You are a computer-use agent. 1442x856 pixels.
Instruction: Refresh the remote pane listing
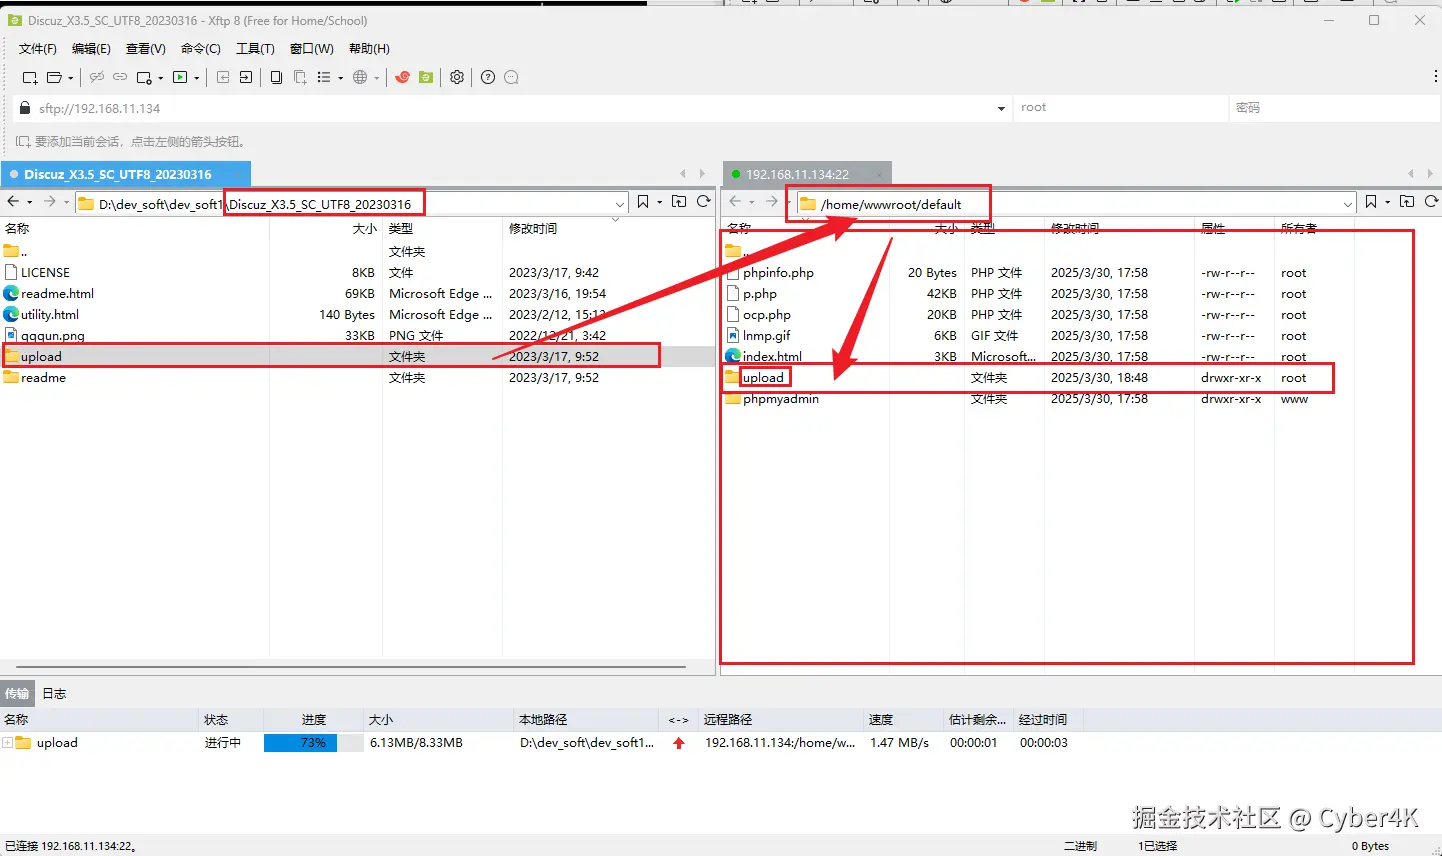click(1432, 202)
